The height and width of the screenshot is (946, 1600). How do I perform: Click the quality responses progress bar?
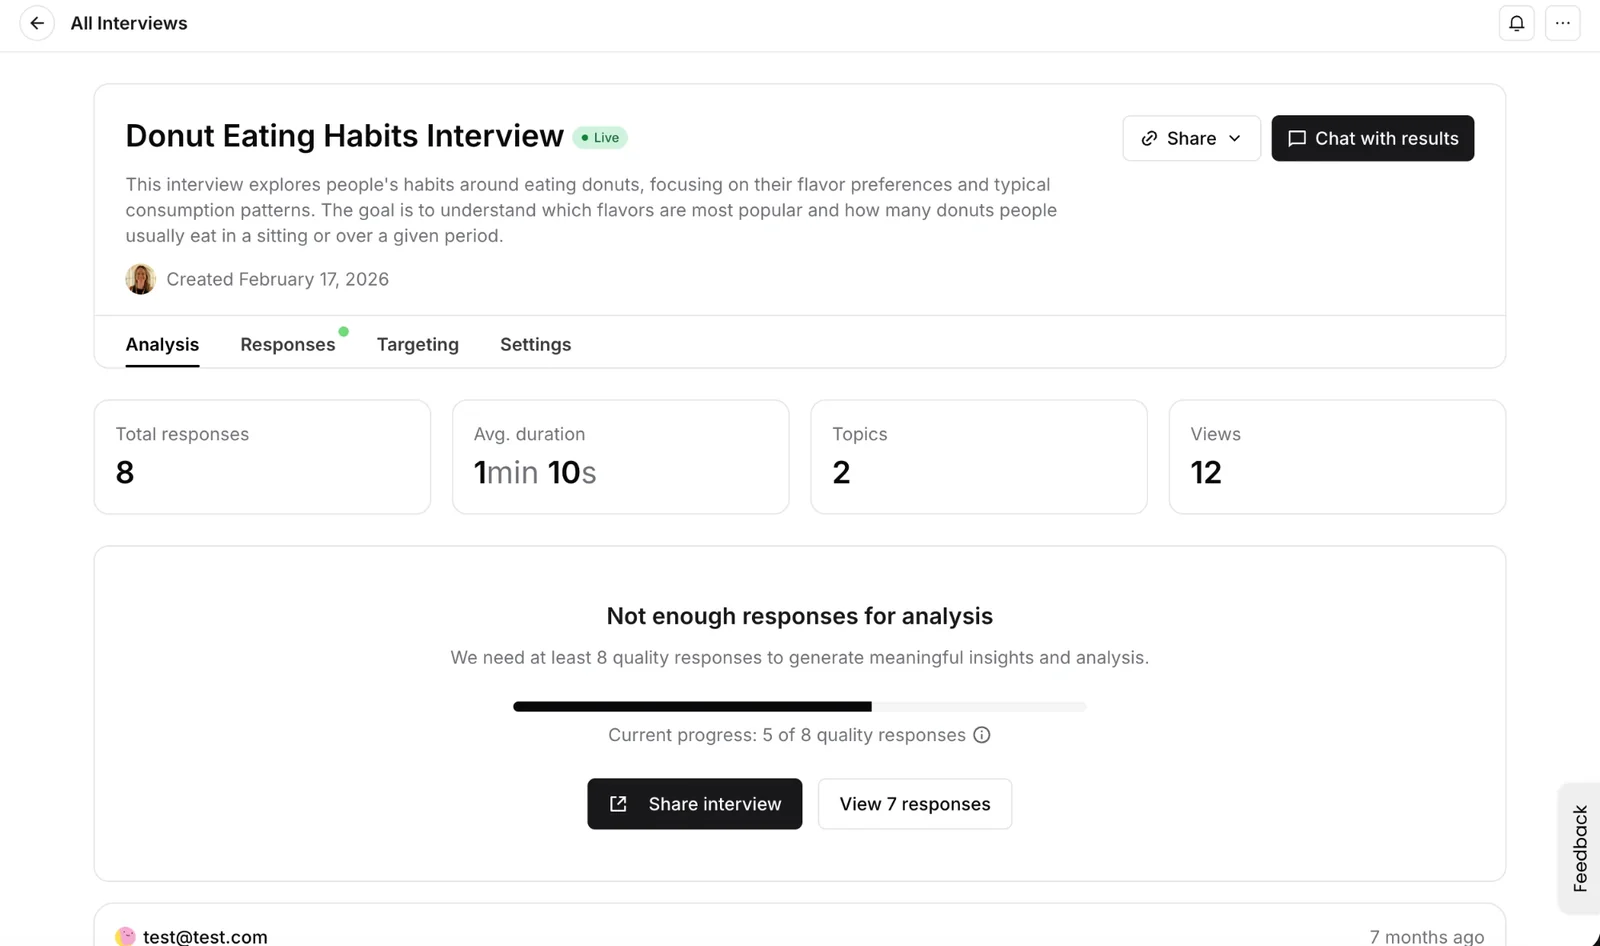pyautogui.click(x=800, y=707)
